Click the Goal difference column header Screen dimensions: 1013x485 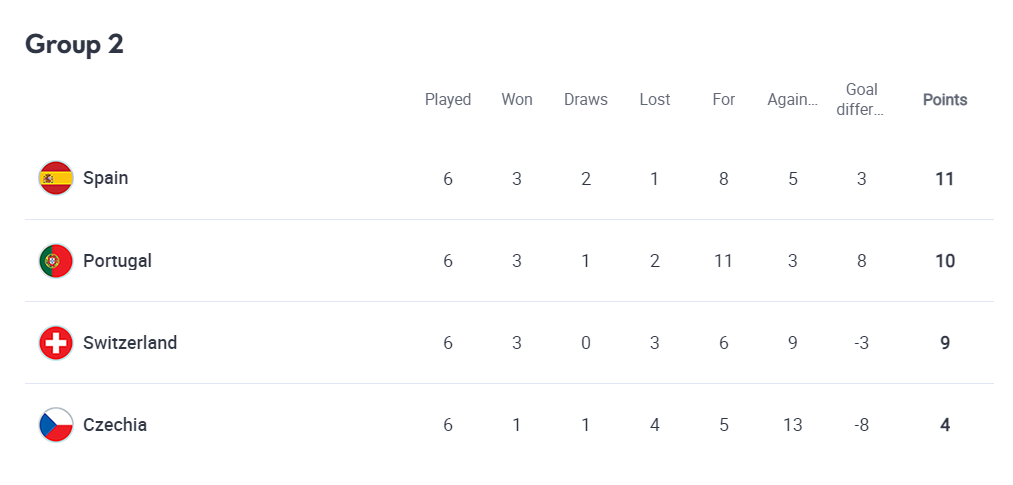pos(861,100)
